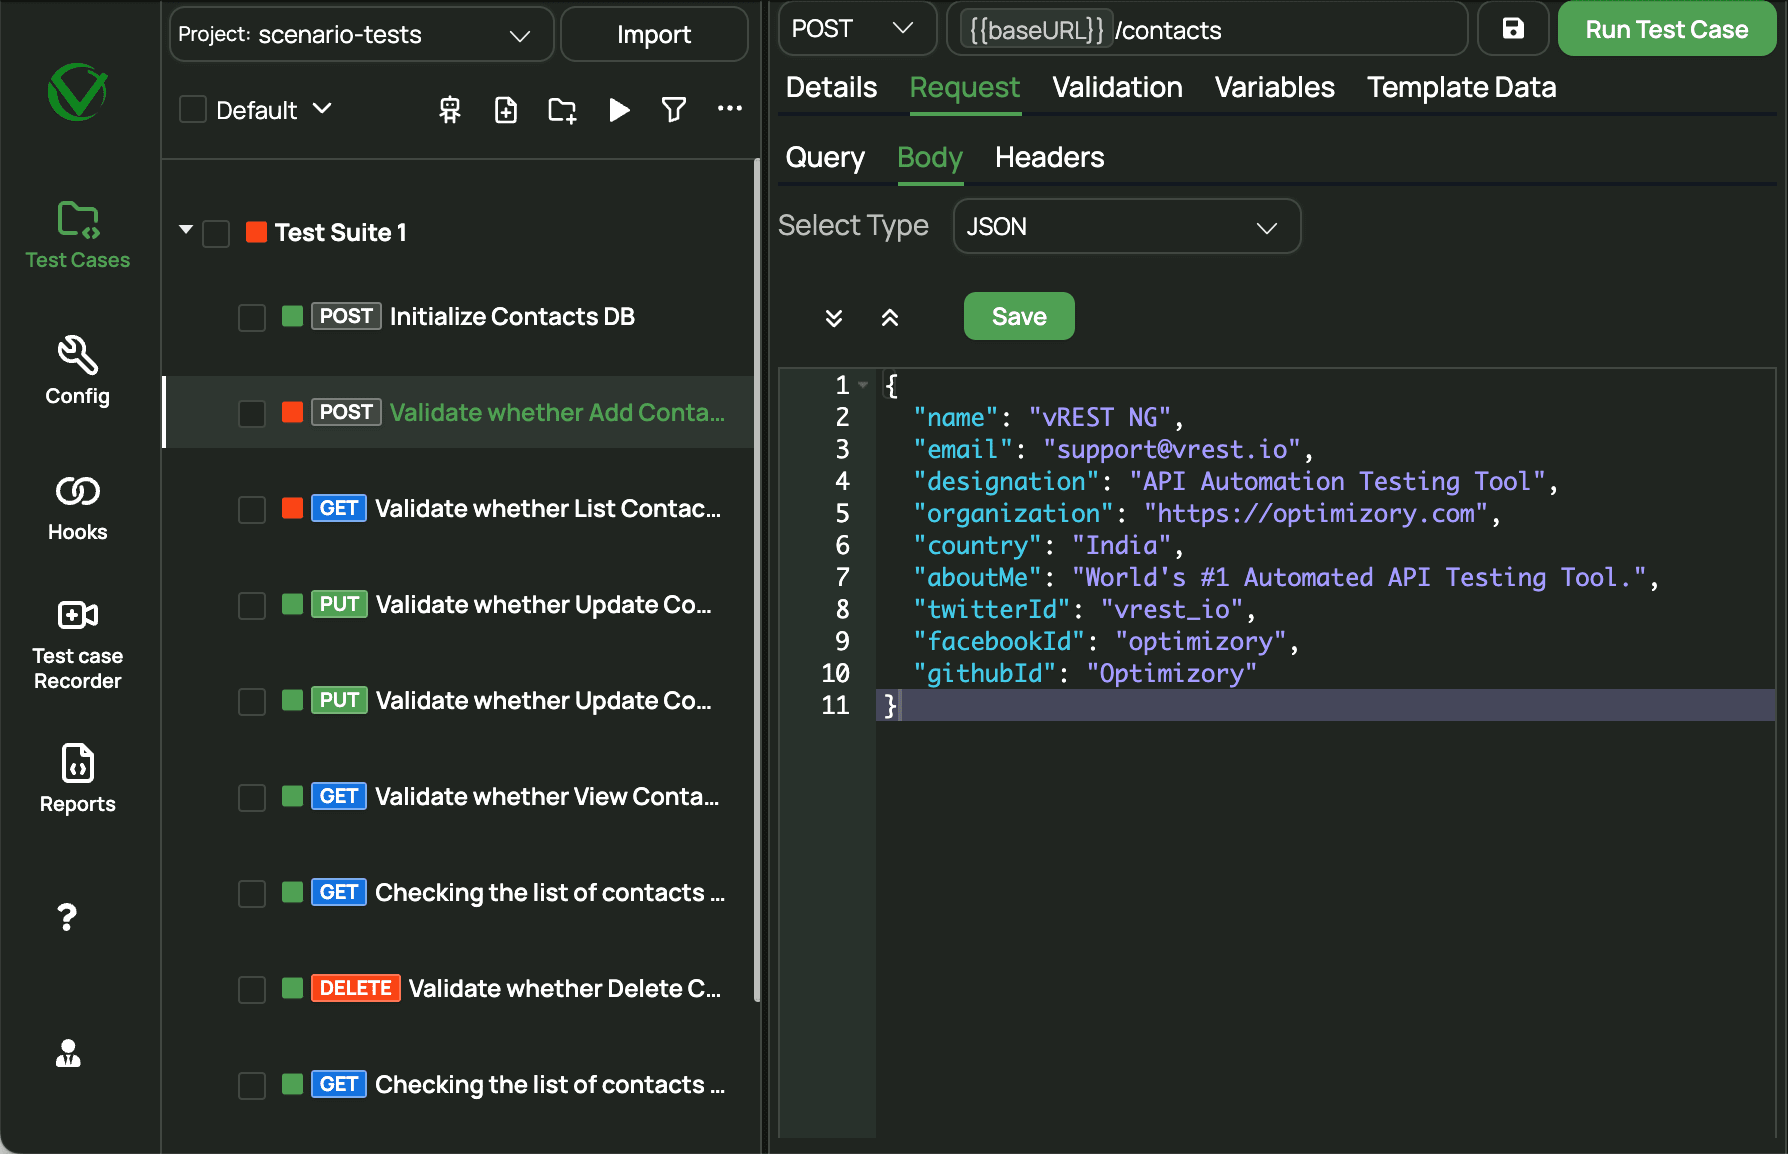1788x1154 pixels.
Task: Change the Select Type JSON dropdown
Action: (1126, 227)
